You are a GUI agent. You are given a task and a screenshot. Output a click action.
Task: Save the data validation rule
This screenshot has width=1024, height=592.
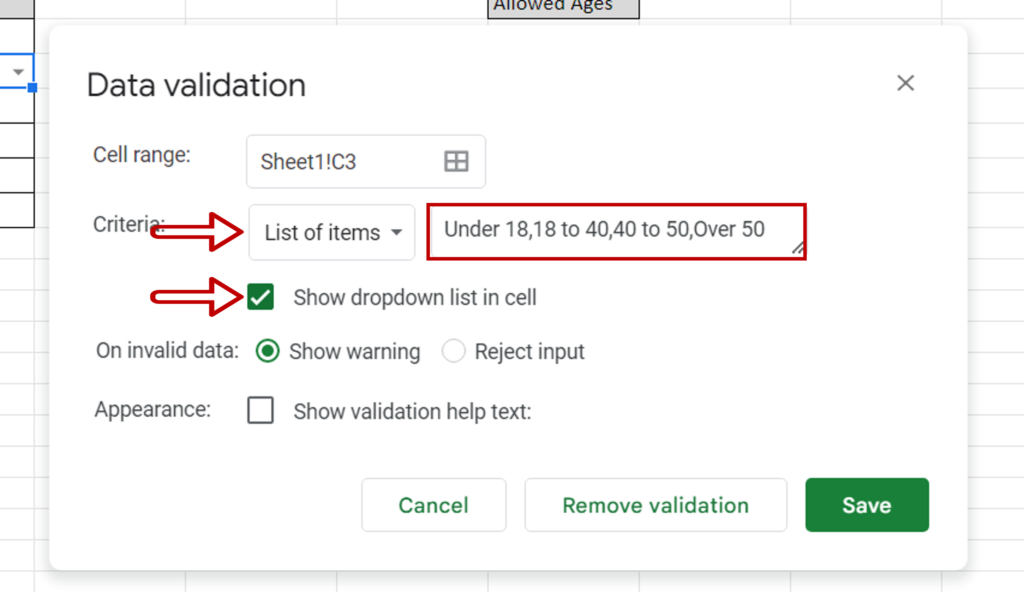[866, 505]
